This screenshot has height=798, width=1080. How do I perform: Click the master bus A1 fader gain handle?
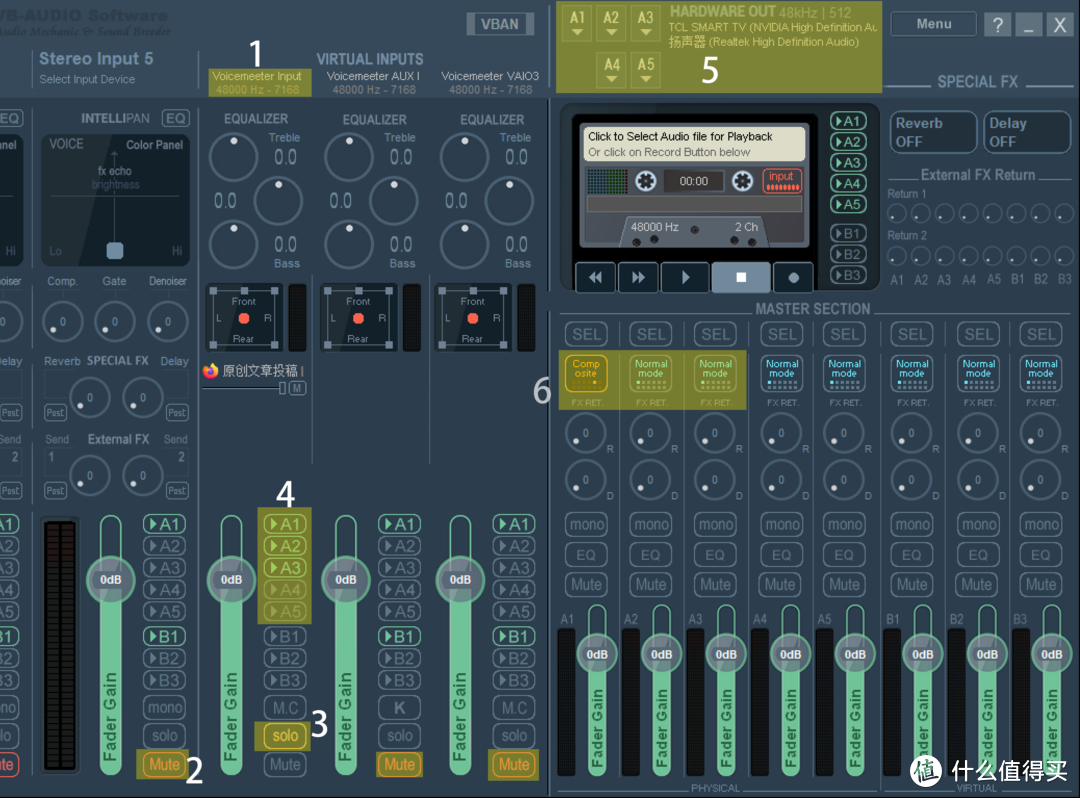pyautogui.click(x=596, y=654)
